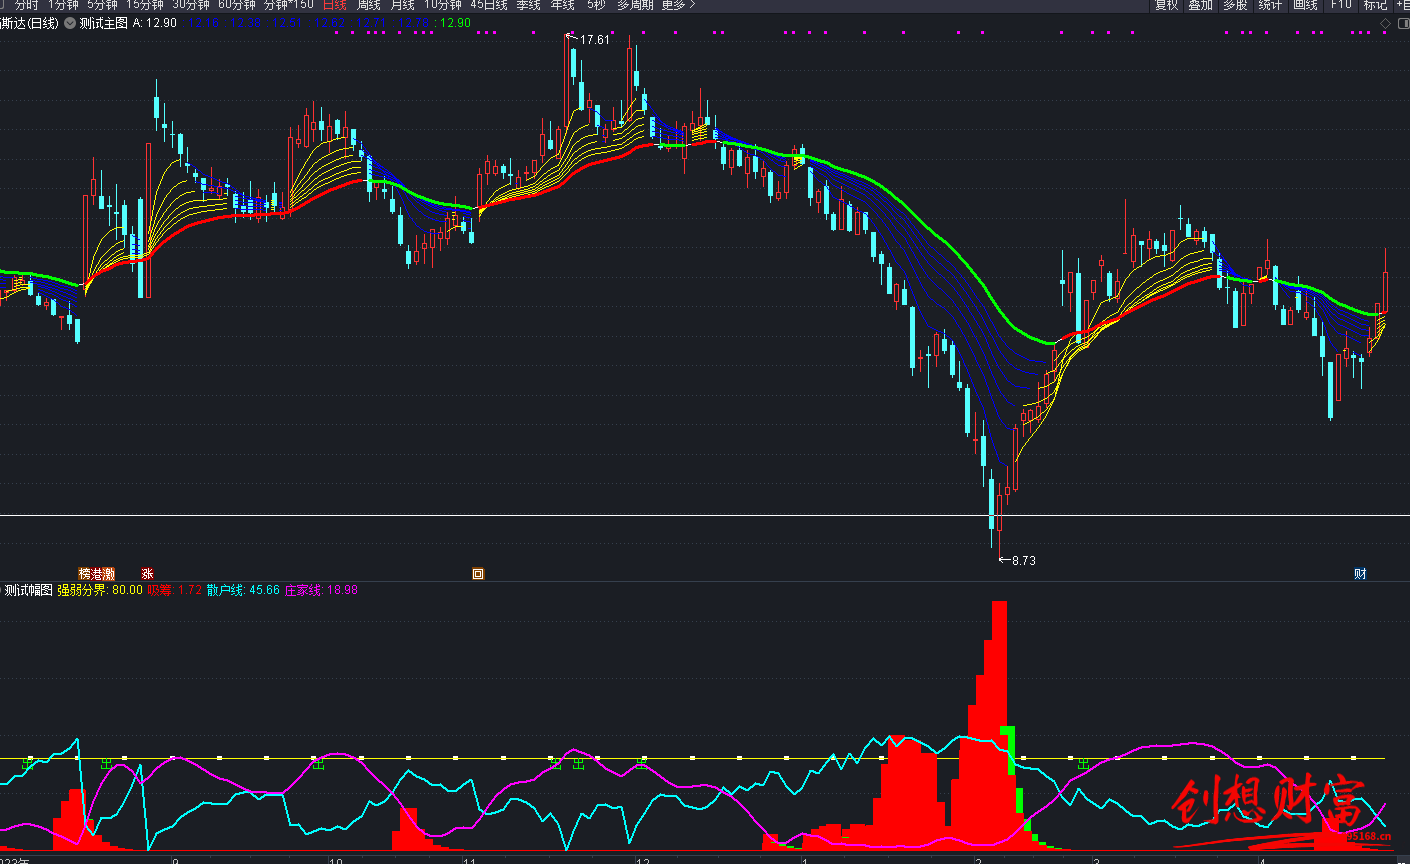Click the 散户线: 45.66 value
Image resolution: width=1410 pixels, height=864 pixels.
click(x=243, y=590)
